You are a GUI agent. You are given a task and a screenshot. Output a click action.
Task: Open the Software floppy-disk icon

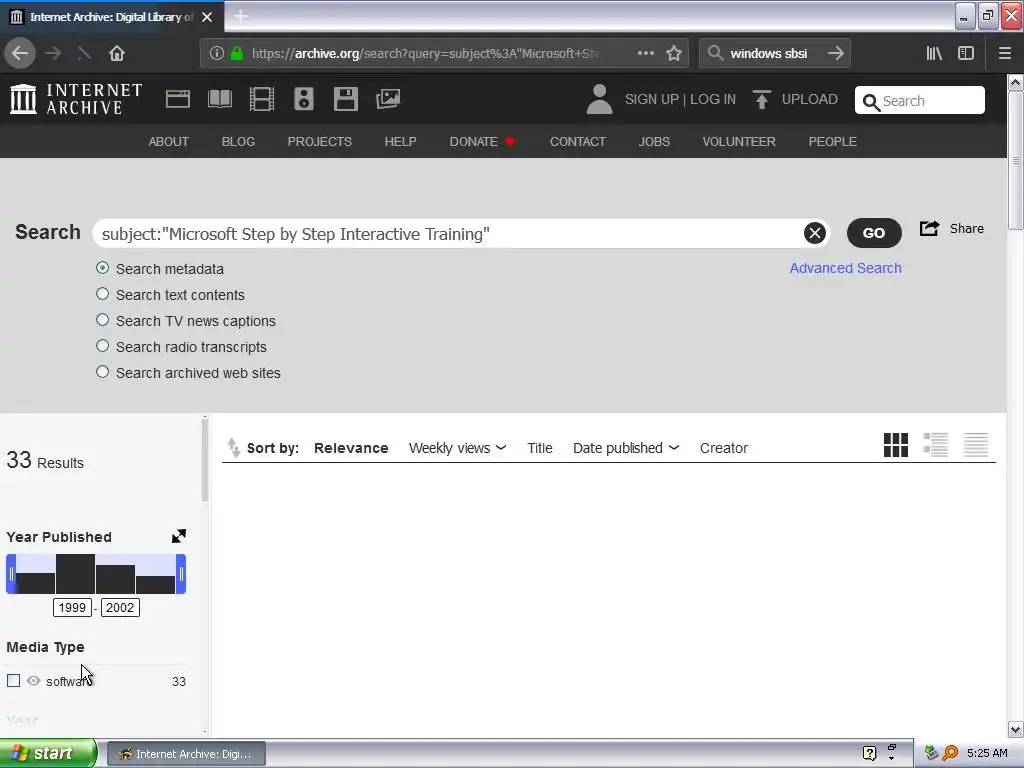pyautogui.click(x=345, y=99)
